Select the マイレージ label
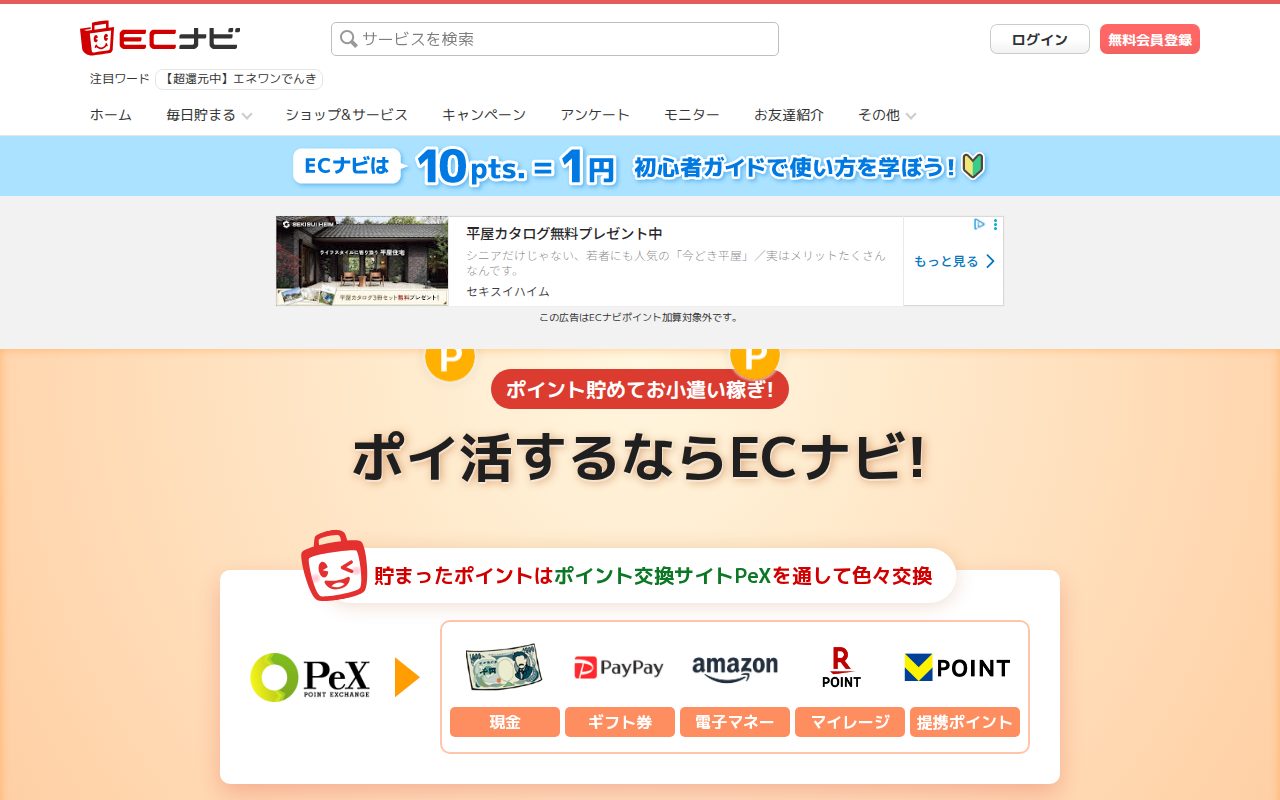Screen dimensions: 1280x800 click(850, 722)
